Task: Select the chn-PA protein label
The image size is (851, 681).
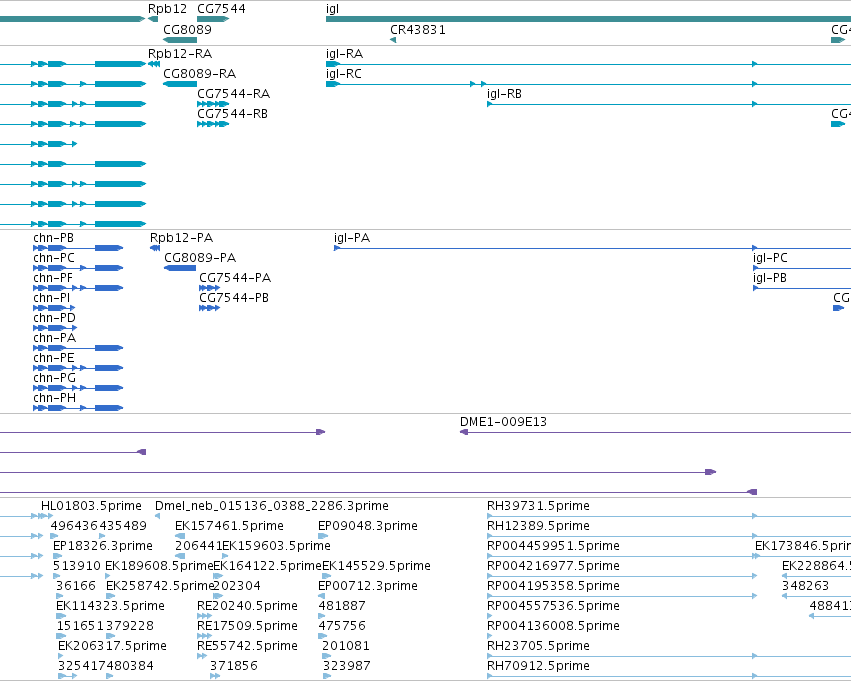Action: coord(54,338)
